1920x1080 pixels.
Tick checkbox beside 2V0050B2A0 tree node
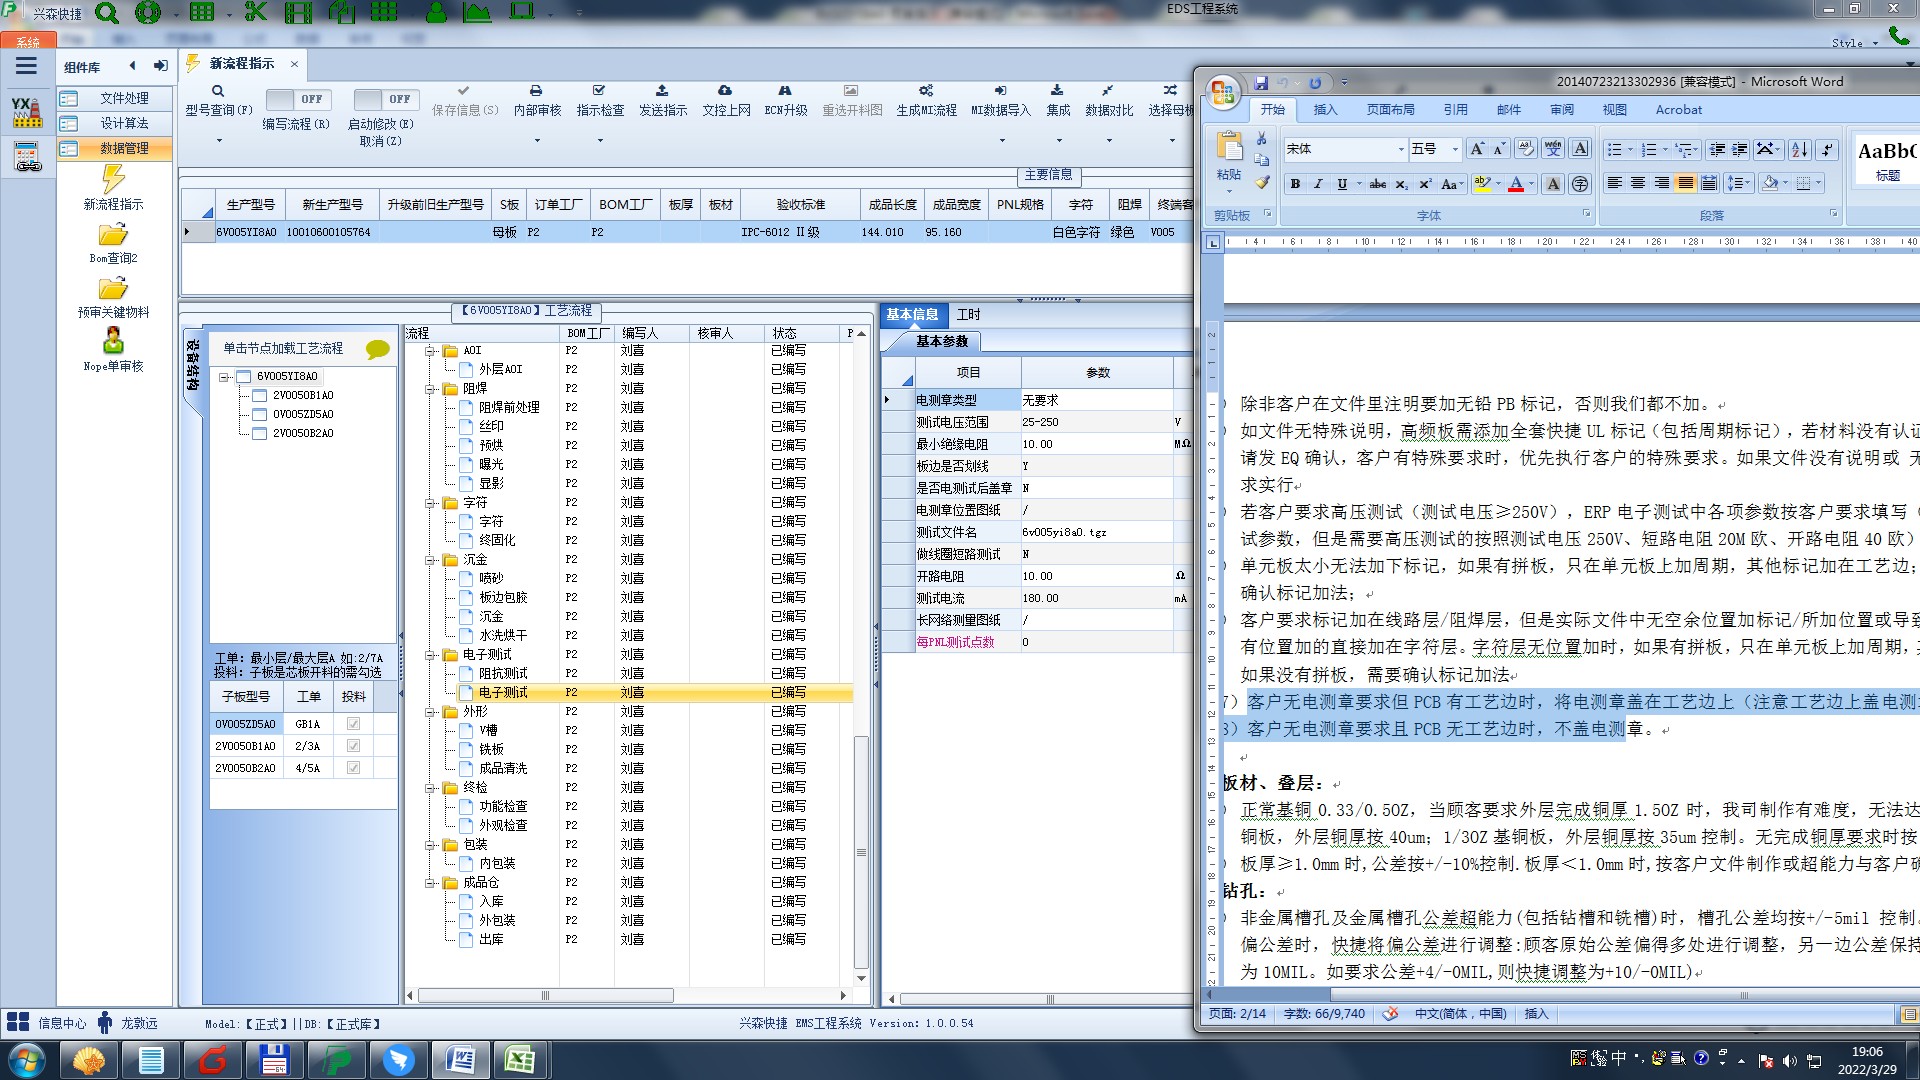tap(260, 434)
